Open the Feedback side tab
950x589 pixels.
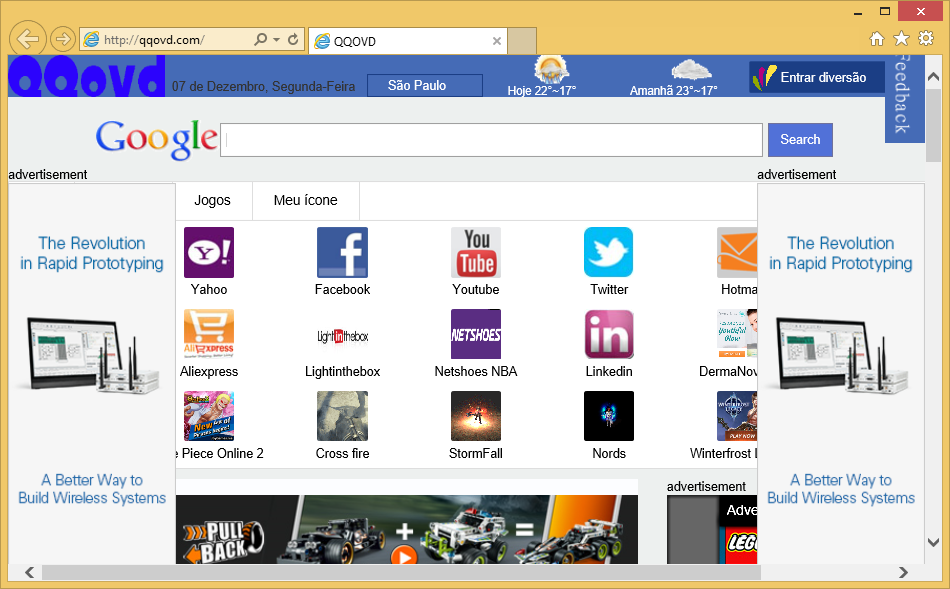904,98
